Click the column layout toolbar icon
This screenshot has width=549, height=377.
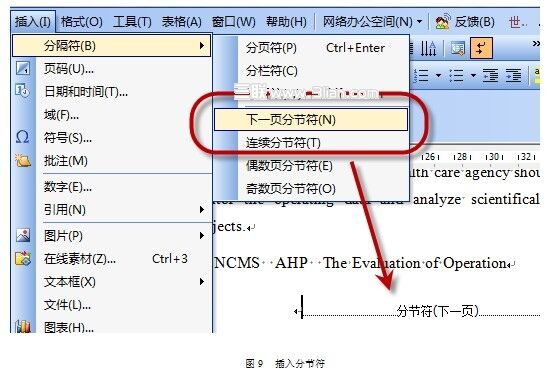tap(428, 48)
